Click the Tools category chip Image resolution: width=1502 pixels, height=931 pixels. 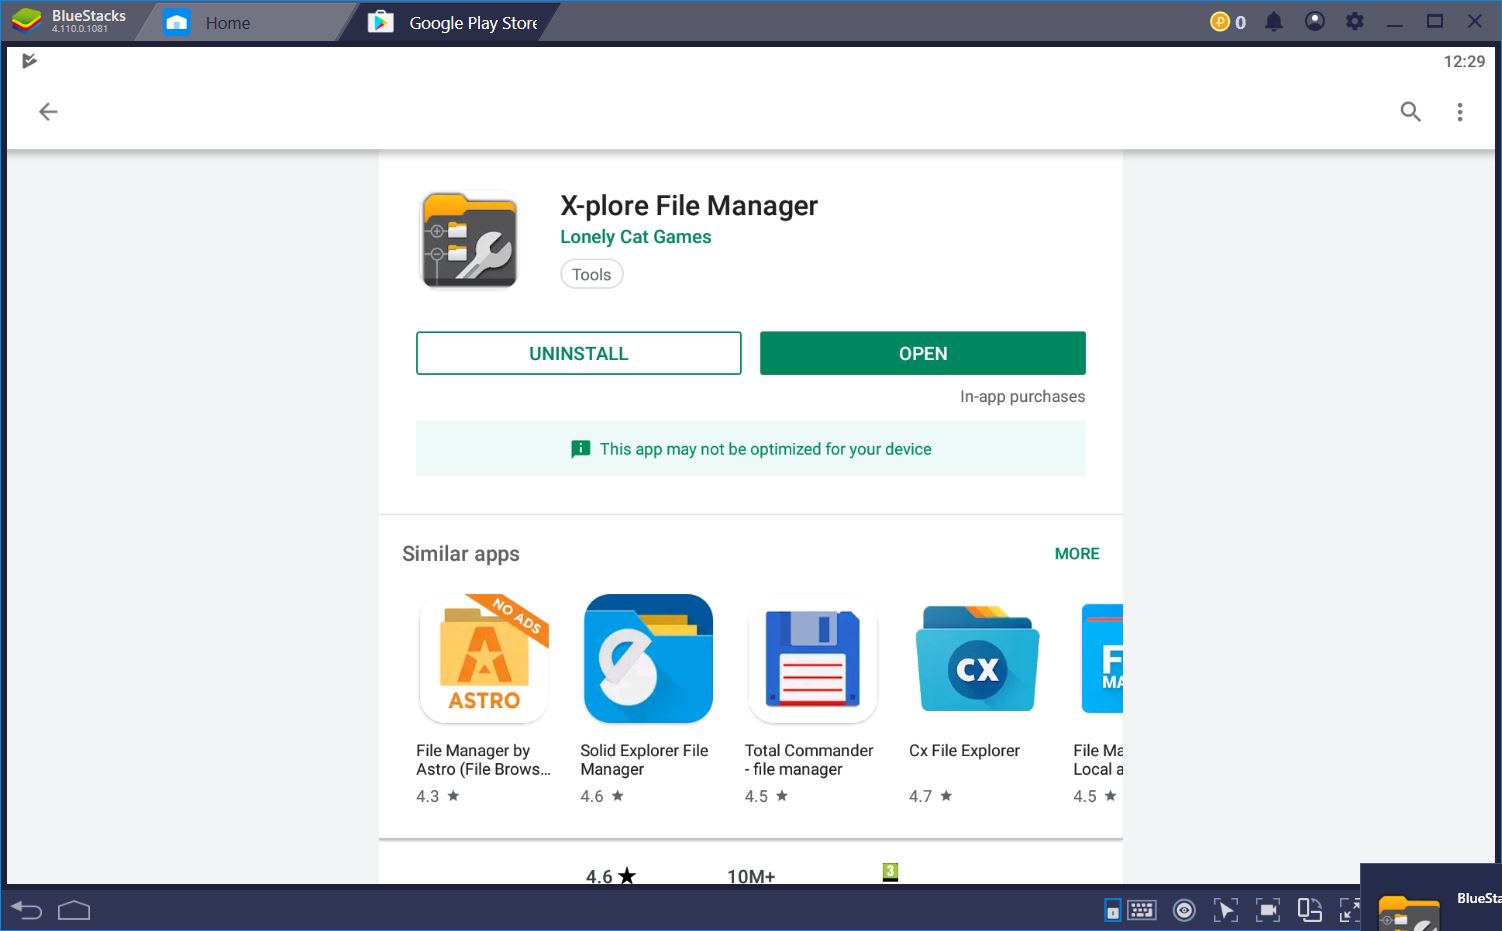point(592,274)
